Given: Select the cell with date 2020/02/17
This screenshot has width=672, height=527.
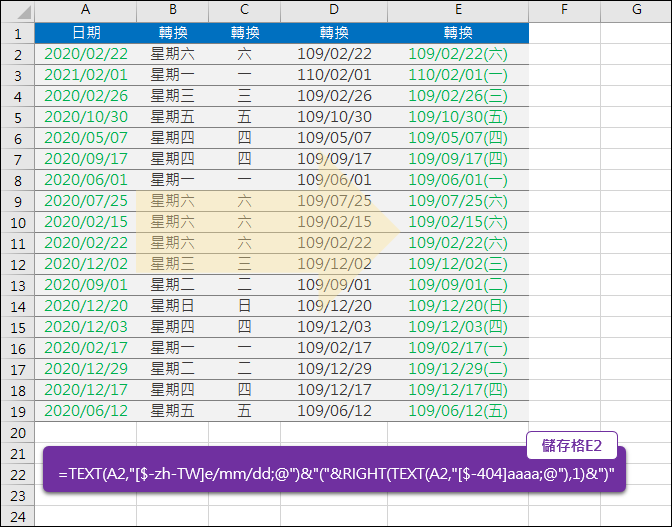Looking at the screenshot, I should click(x=86, y=348).
